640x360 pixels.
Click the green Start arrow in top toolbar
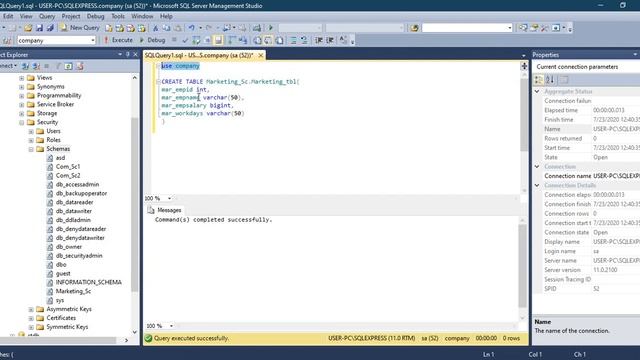(271, 28)
